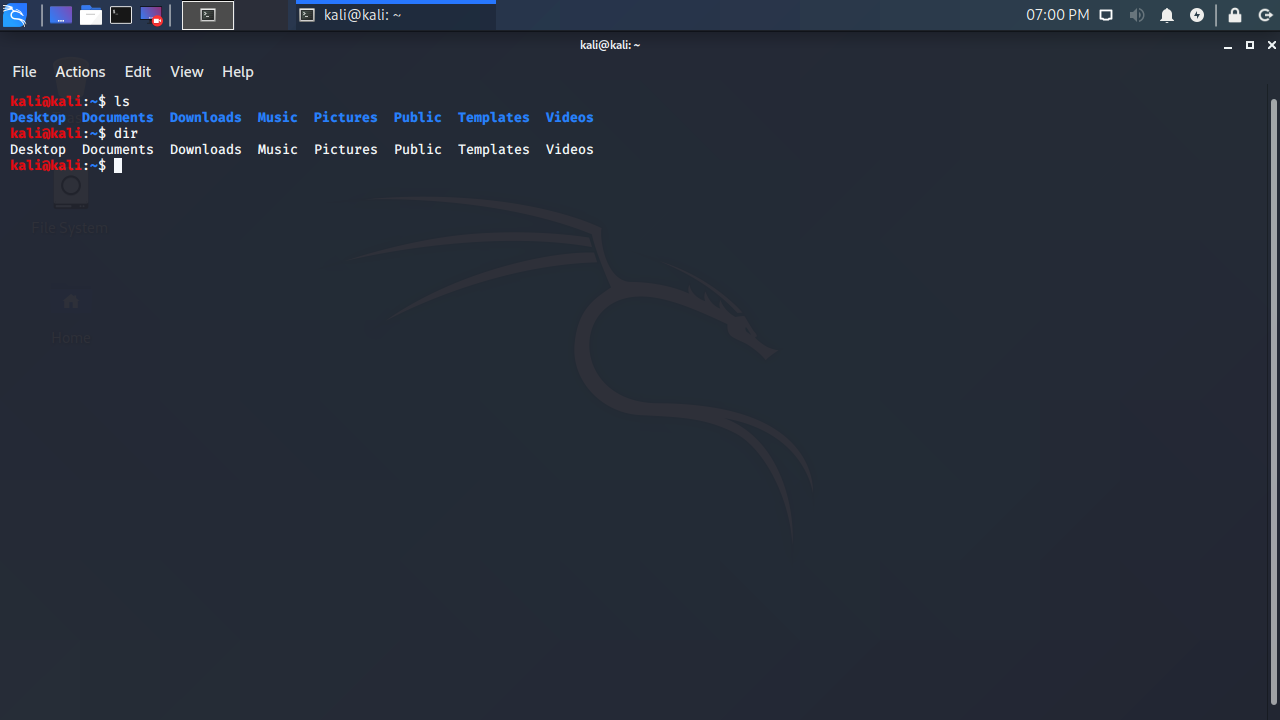Lock the screen using the padlock icon
The image size is (1280, 720).
click(1233, 15)
